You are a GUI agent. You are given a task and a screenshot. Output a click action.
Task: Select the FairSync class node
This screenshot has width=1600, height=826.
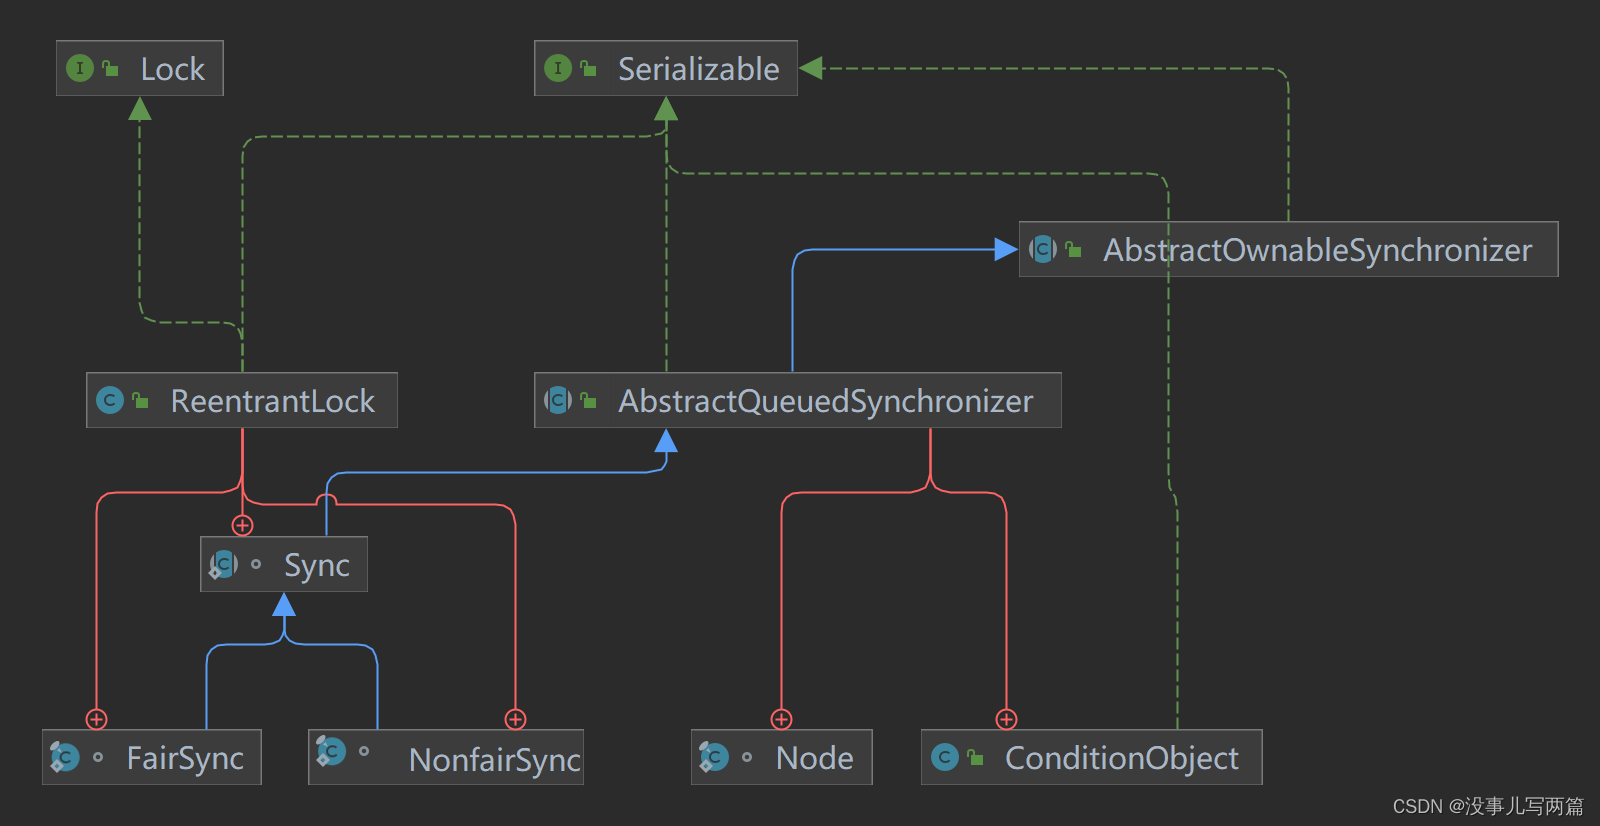point(152,757)
